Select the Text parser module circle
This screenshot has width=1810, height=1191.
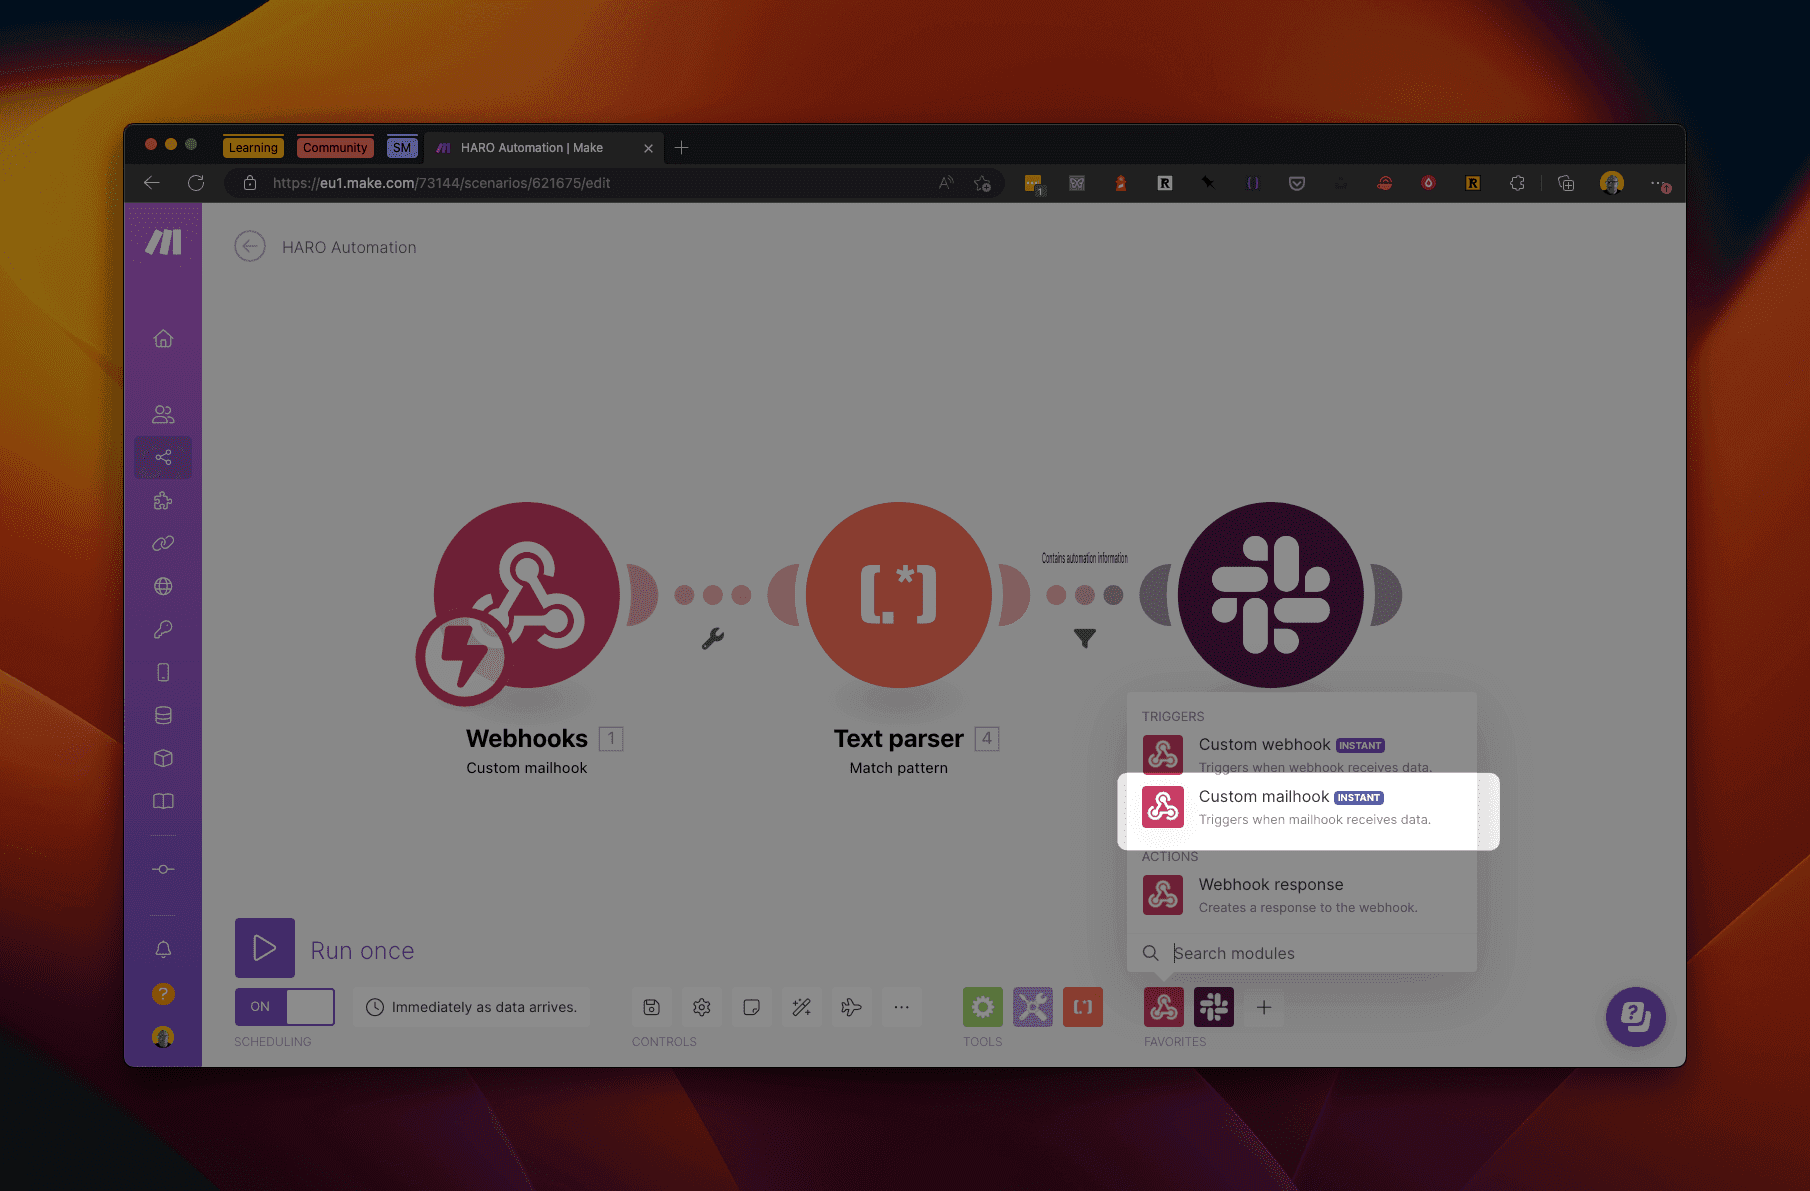tap(899, 595)
